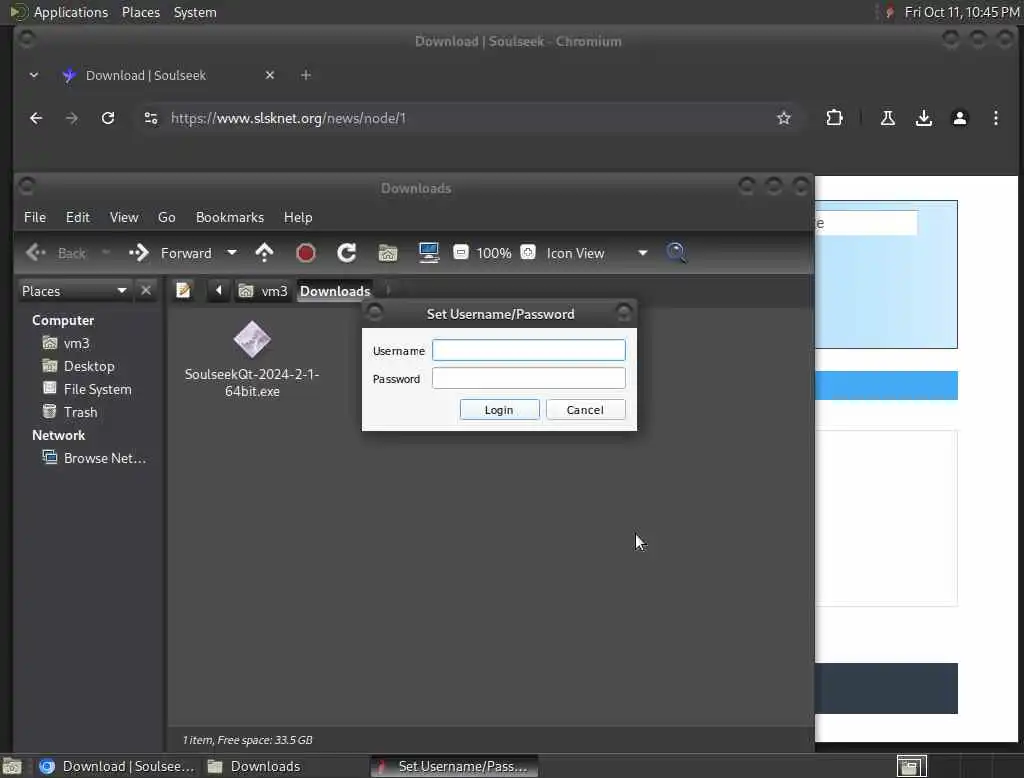Open the Icon View mode dropdown
Image resolution: width=1024 pixels, height=778 pixels.
597,253
